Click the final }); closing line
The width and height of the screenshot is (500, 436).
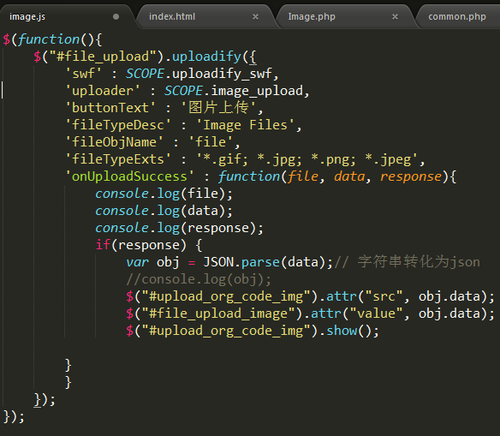[x=14, y=417]
